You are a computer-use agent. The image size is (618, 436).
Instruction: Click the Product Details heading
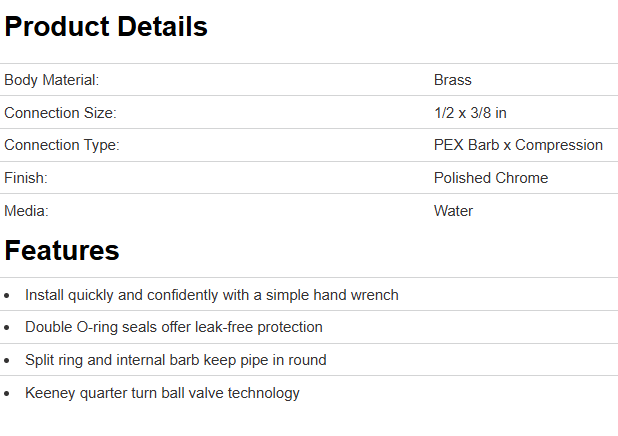pyautogui.click(x=106, y=27)
